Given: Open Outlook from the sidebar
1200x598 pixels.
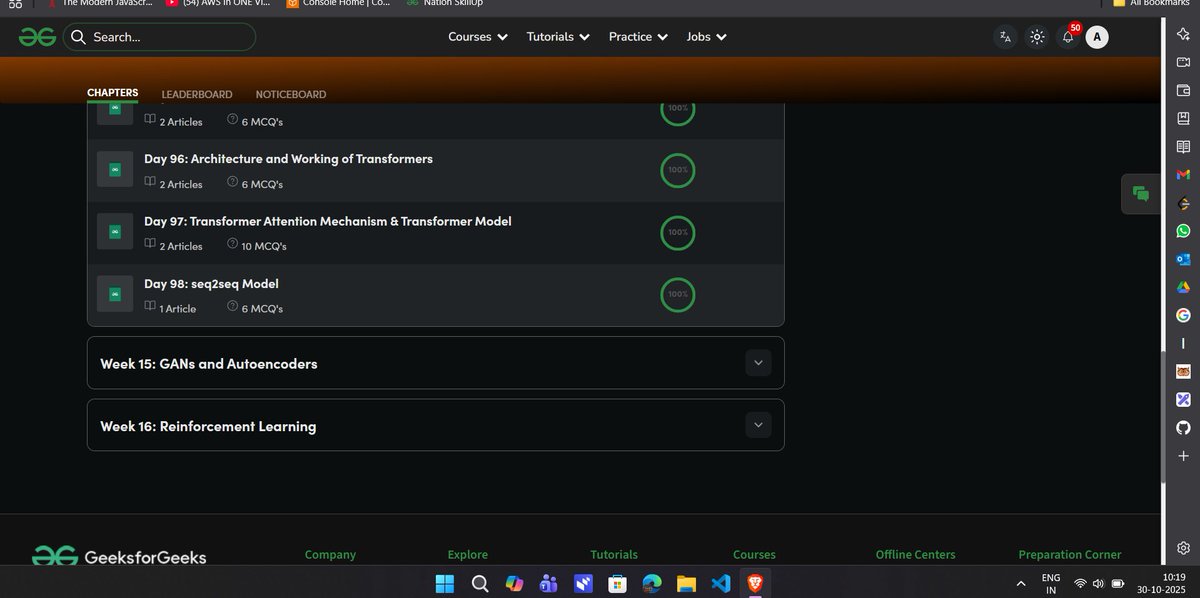Looking at the screenshot, I should pyautogui.click(x=1183, y=259).
